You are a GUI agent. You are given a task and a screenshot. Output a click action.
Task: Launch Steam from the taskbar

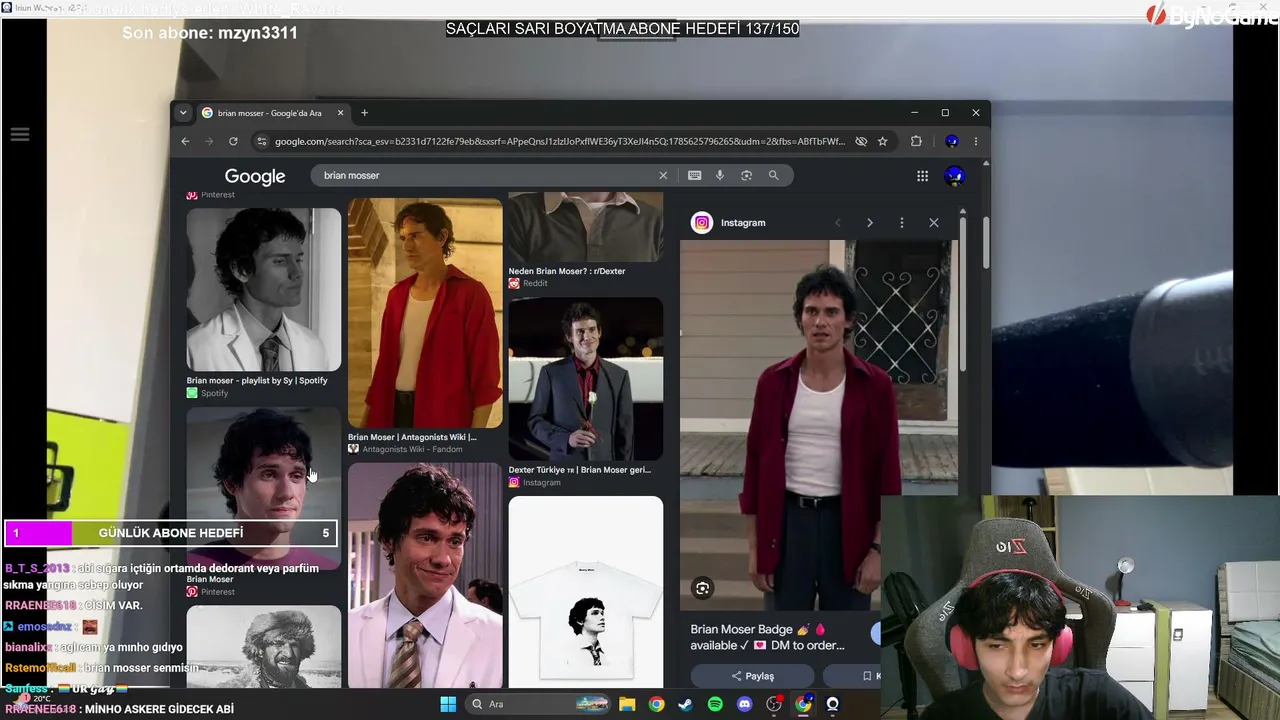tap(685, 704)
